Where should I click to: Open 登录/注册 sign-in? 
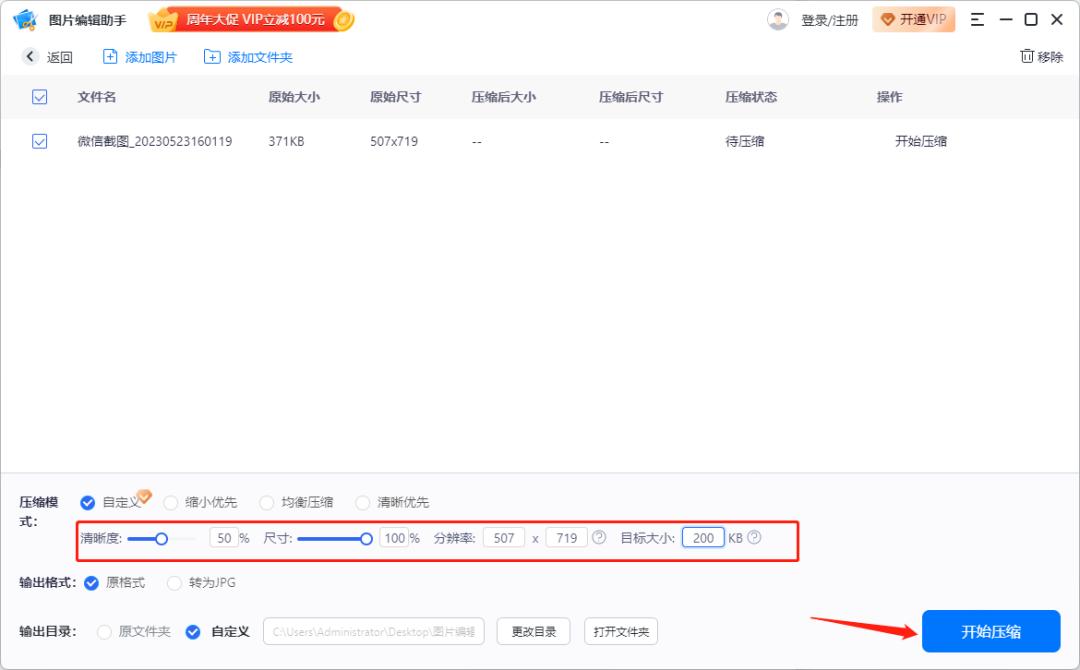click(828, 19)
